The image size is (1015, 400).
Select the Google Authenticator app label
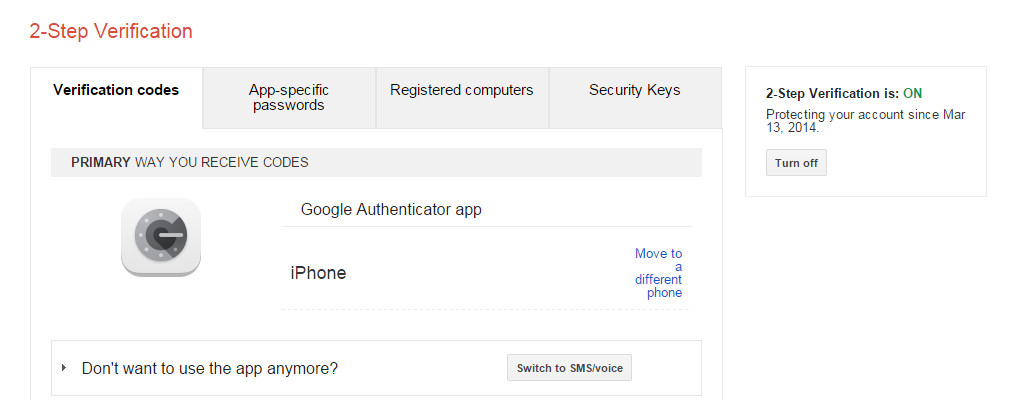(391, 210)
